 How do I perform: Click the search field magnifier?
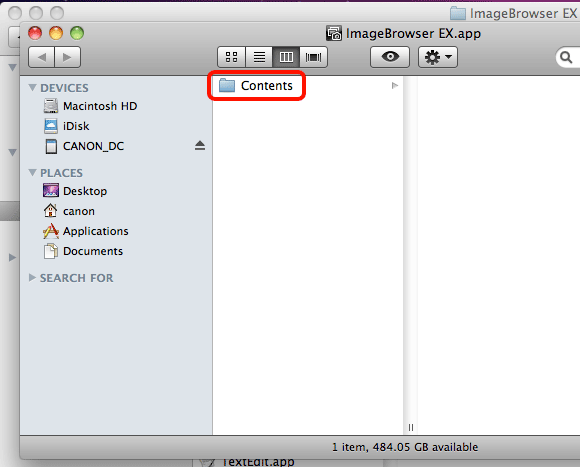click(x=566, y=57)
